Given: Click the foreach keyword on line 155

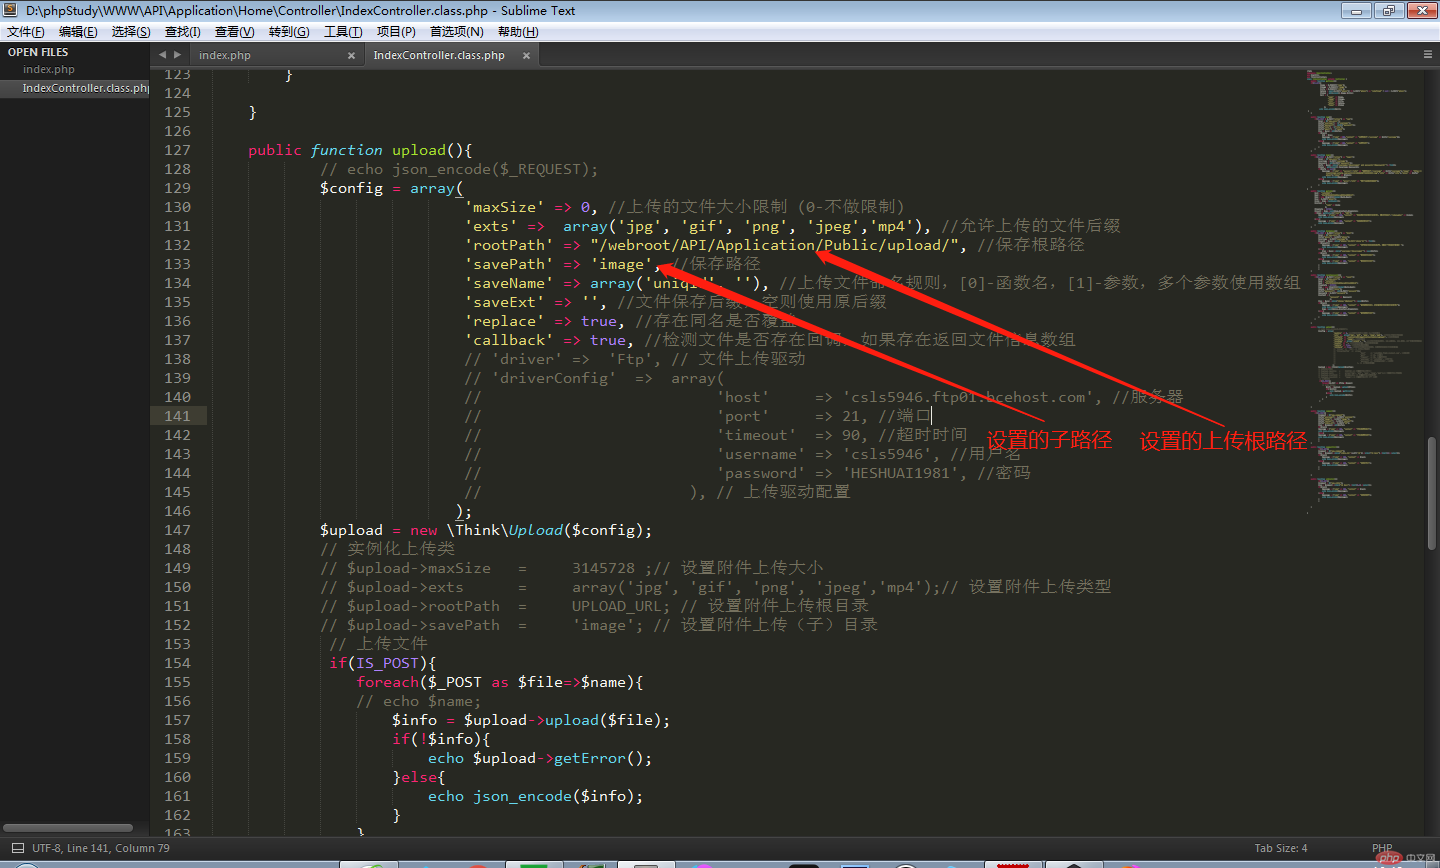Looking at the screenshot, I should (387, 682).
